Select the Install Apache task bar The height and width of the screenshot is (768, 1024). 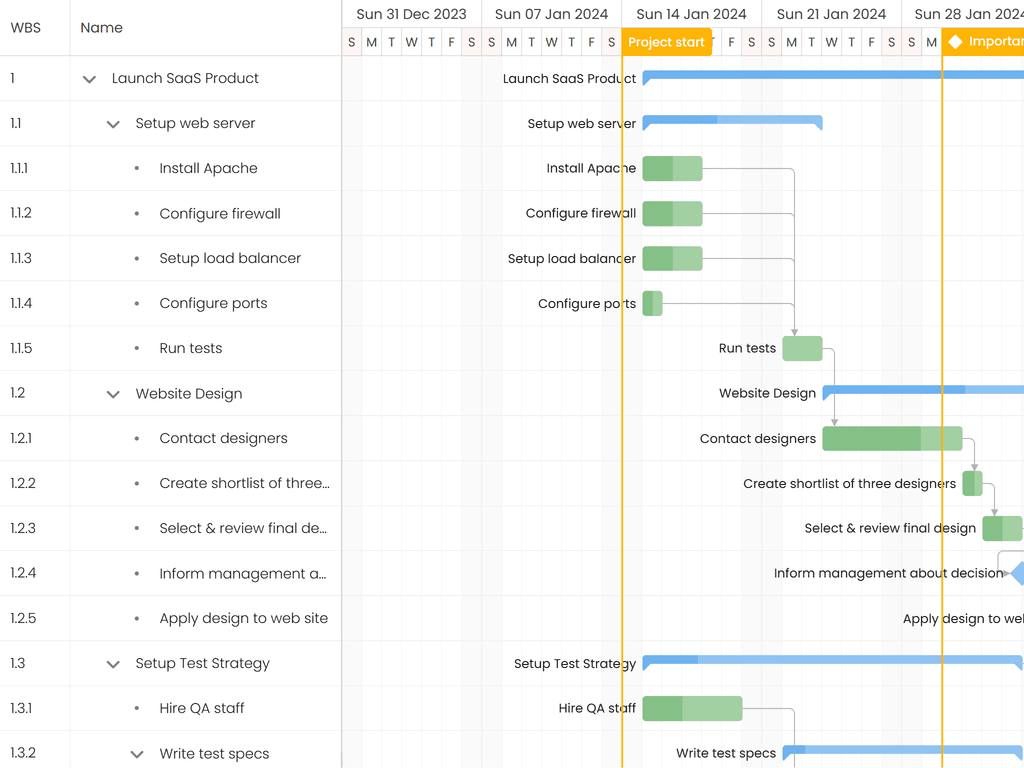(672, 169)
